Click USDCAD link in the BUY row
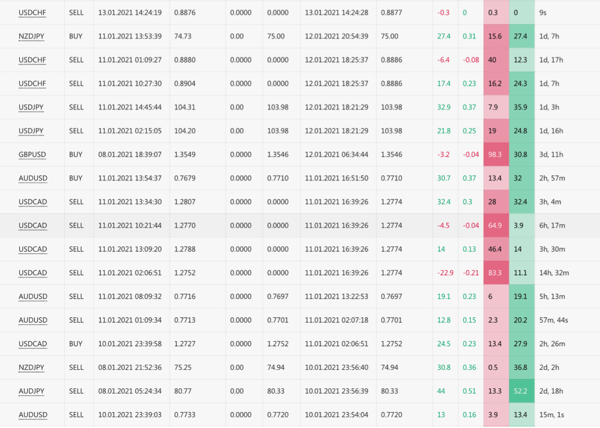Viewport: 600px width, 428px height. [x=31, y=343]
